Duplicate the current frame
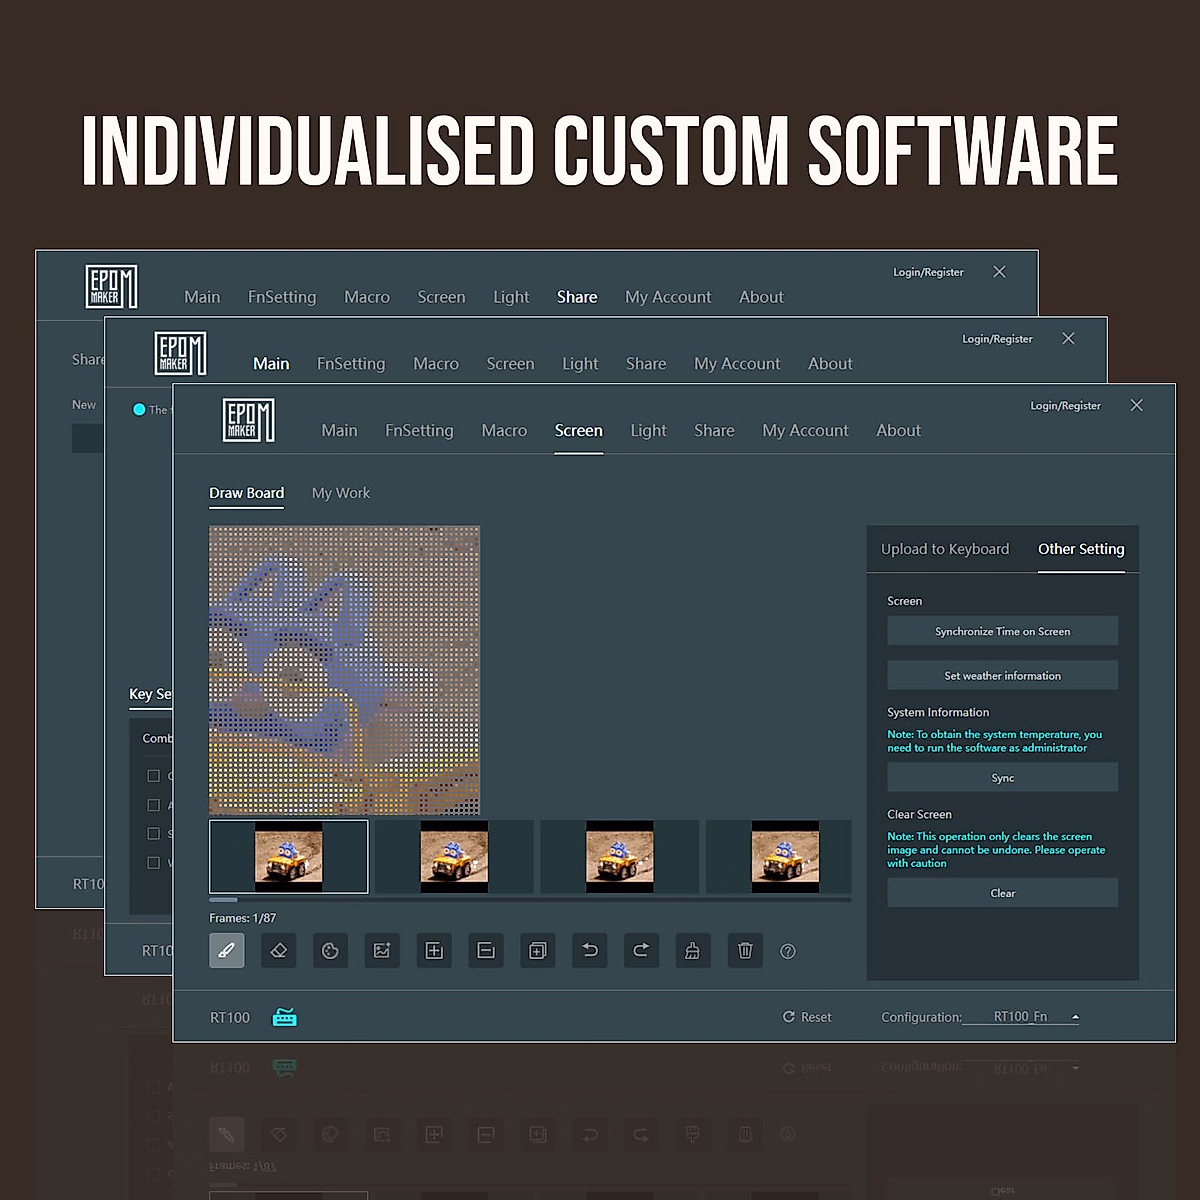Image resolution: width=1200 pixels, height=1200 pixels. pos(538,950)
